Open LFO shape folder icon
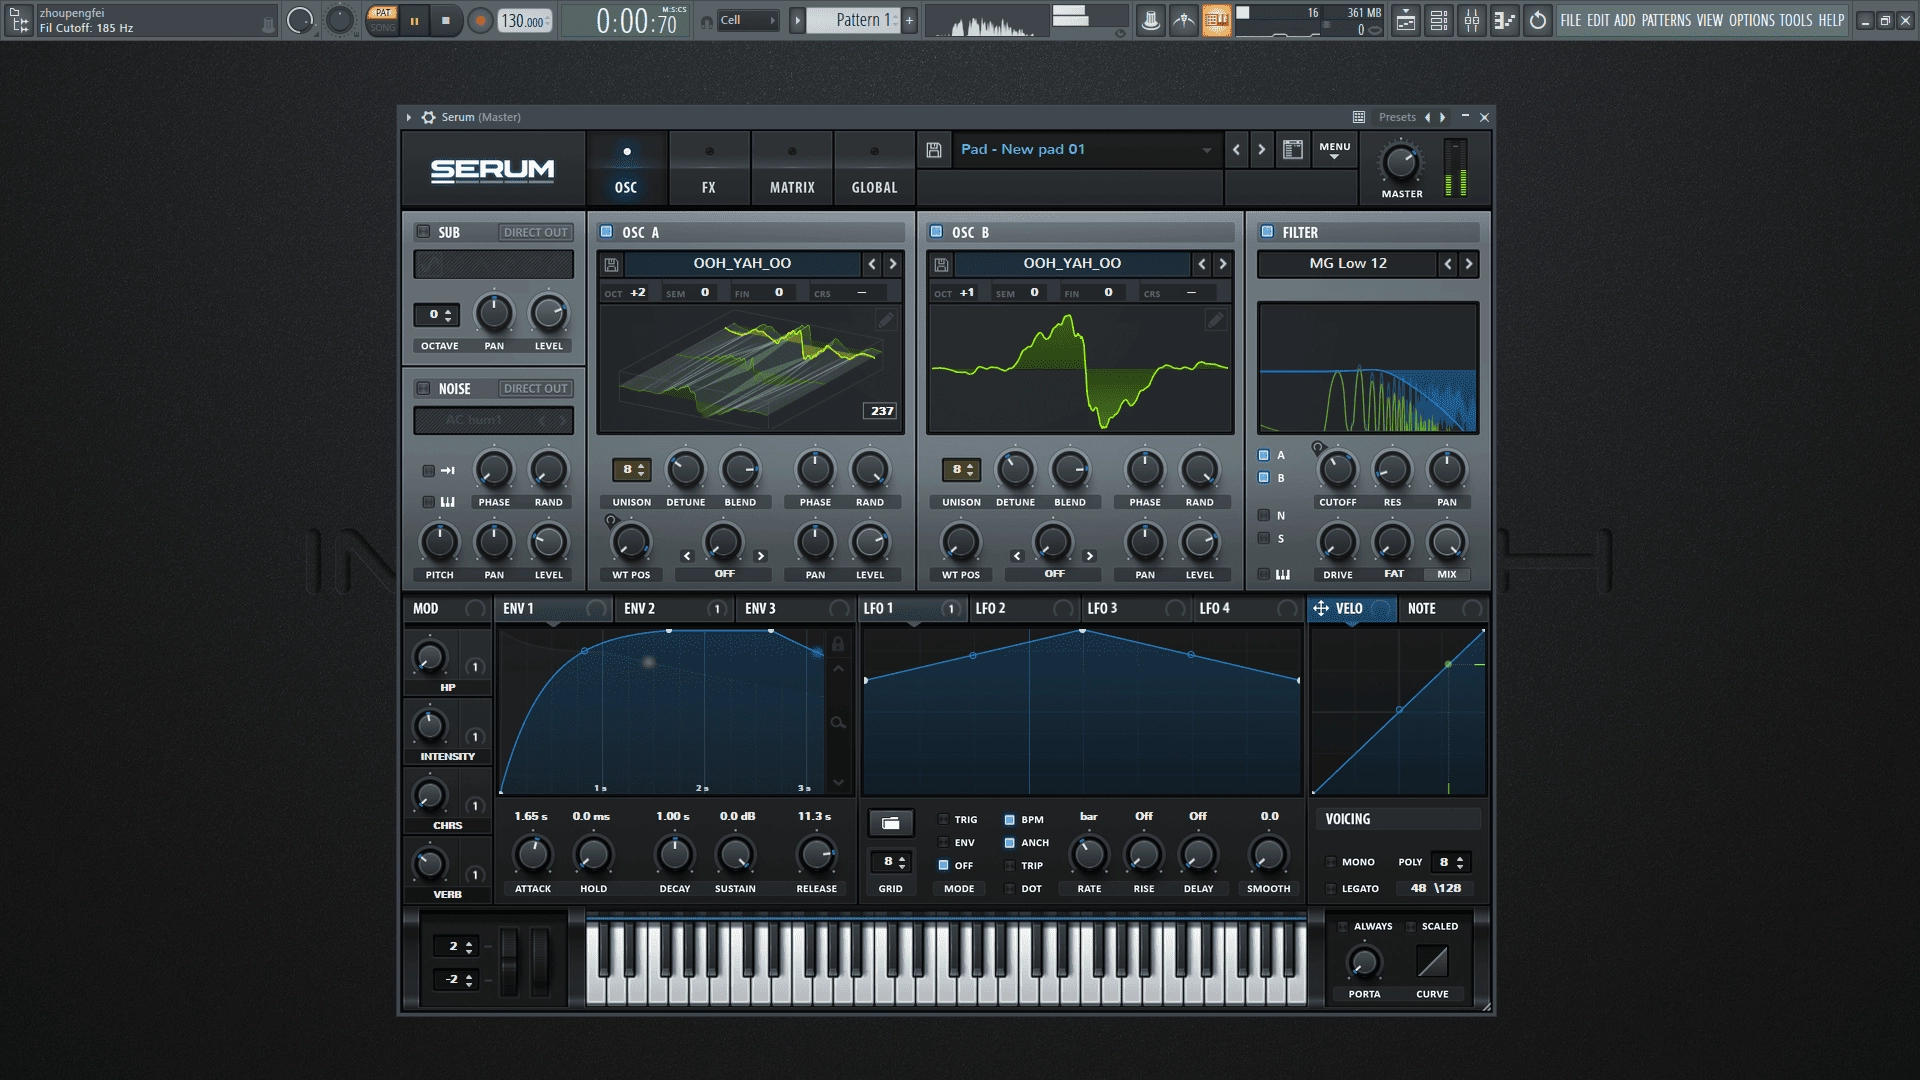Screen dimensions: 1920x1080 [x=890, y=823]
